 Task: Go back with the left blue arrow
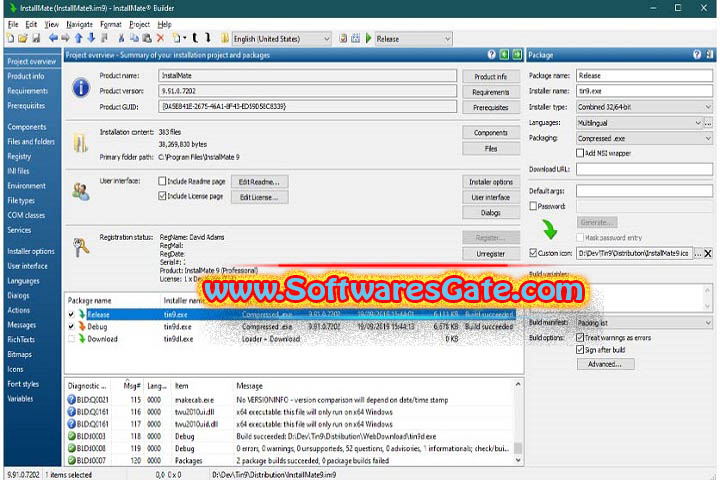pos(53,38)
